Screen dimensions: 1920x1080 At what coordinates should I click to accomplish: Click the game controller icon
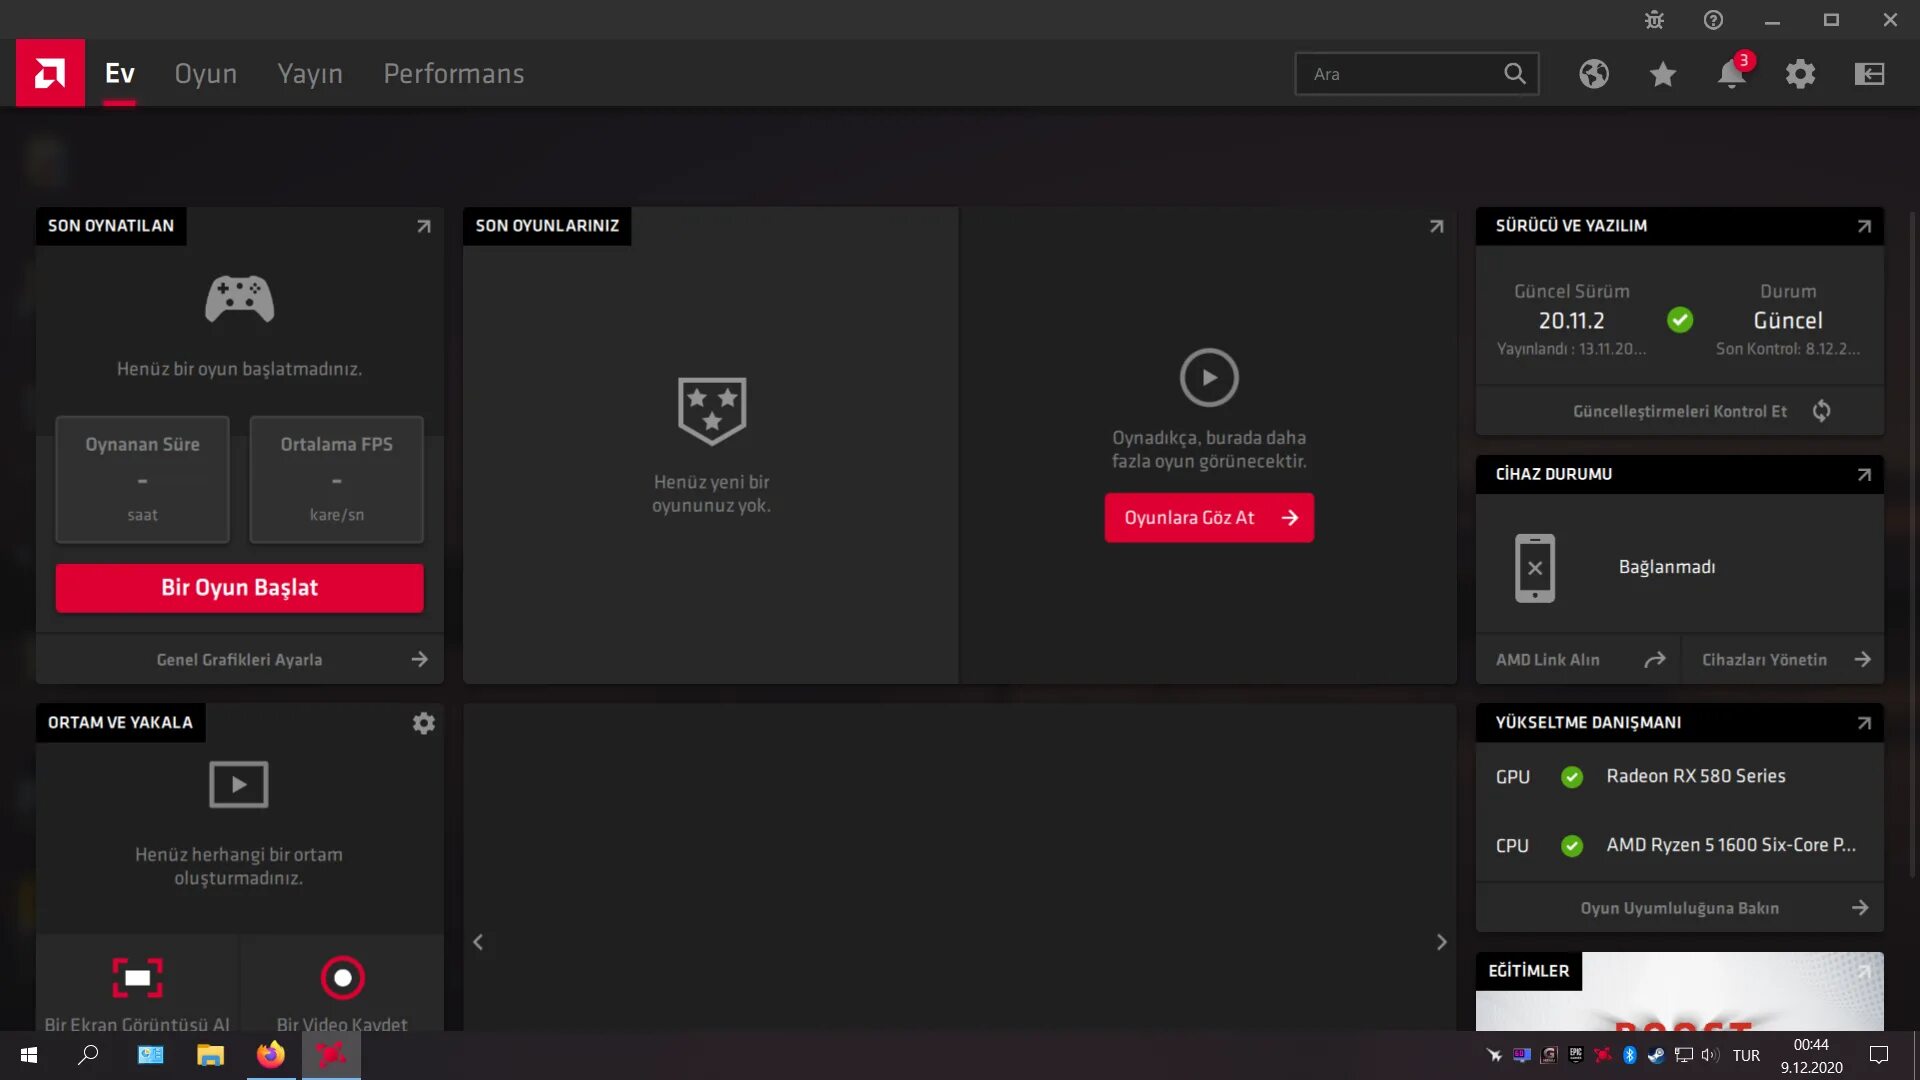[240, 299]
